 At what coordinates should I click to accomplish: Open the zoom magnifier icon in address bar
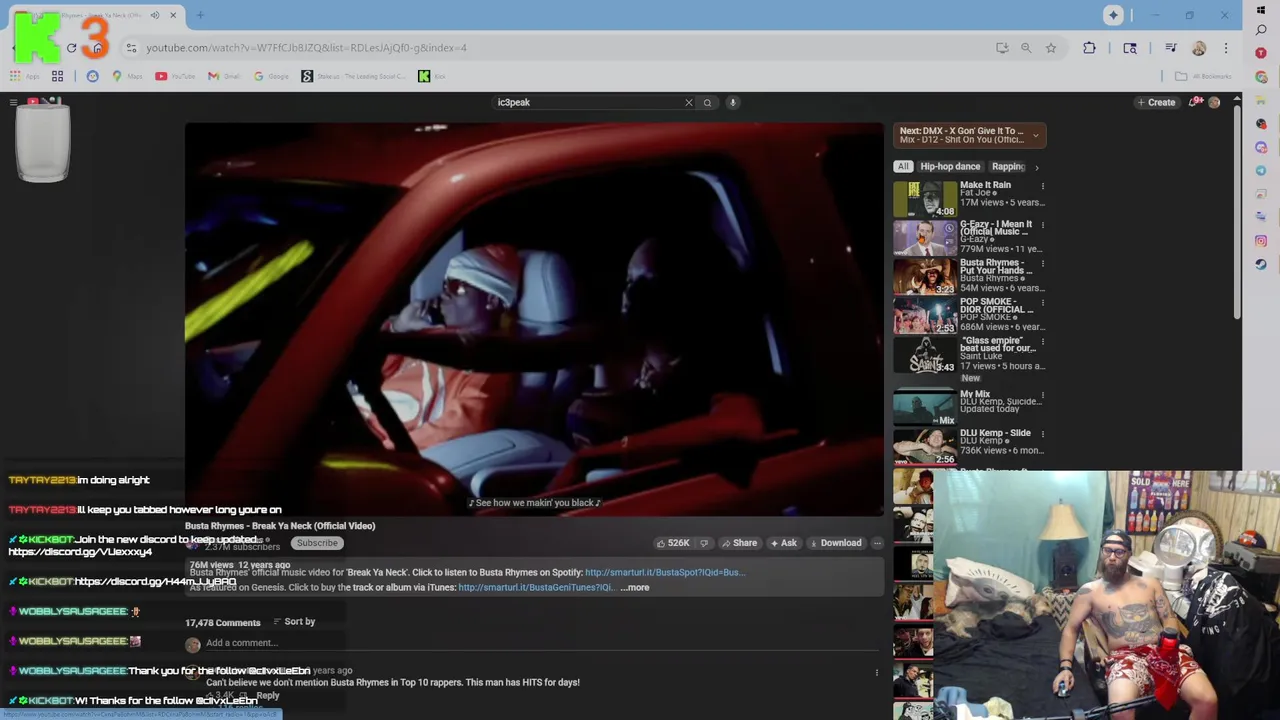pos(1026,48)
